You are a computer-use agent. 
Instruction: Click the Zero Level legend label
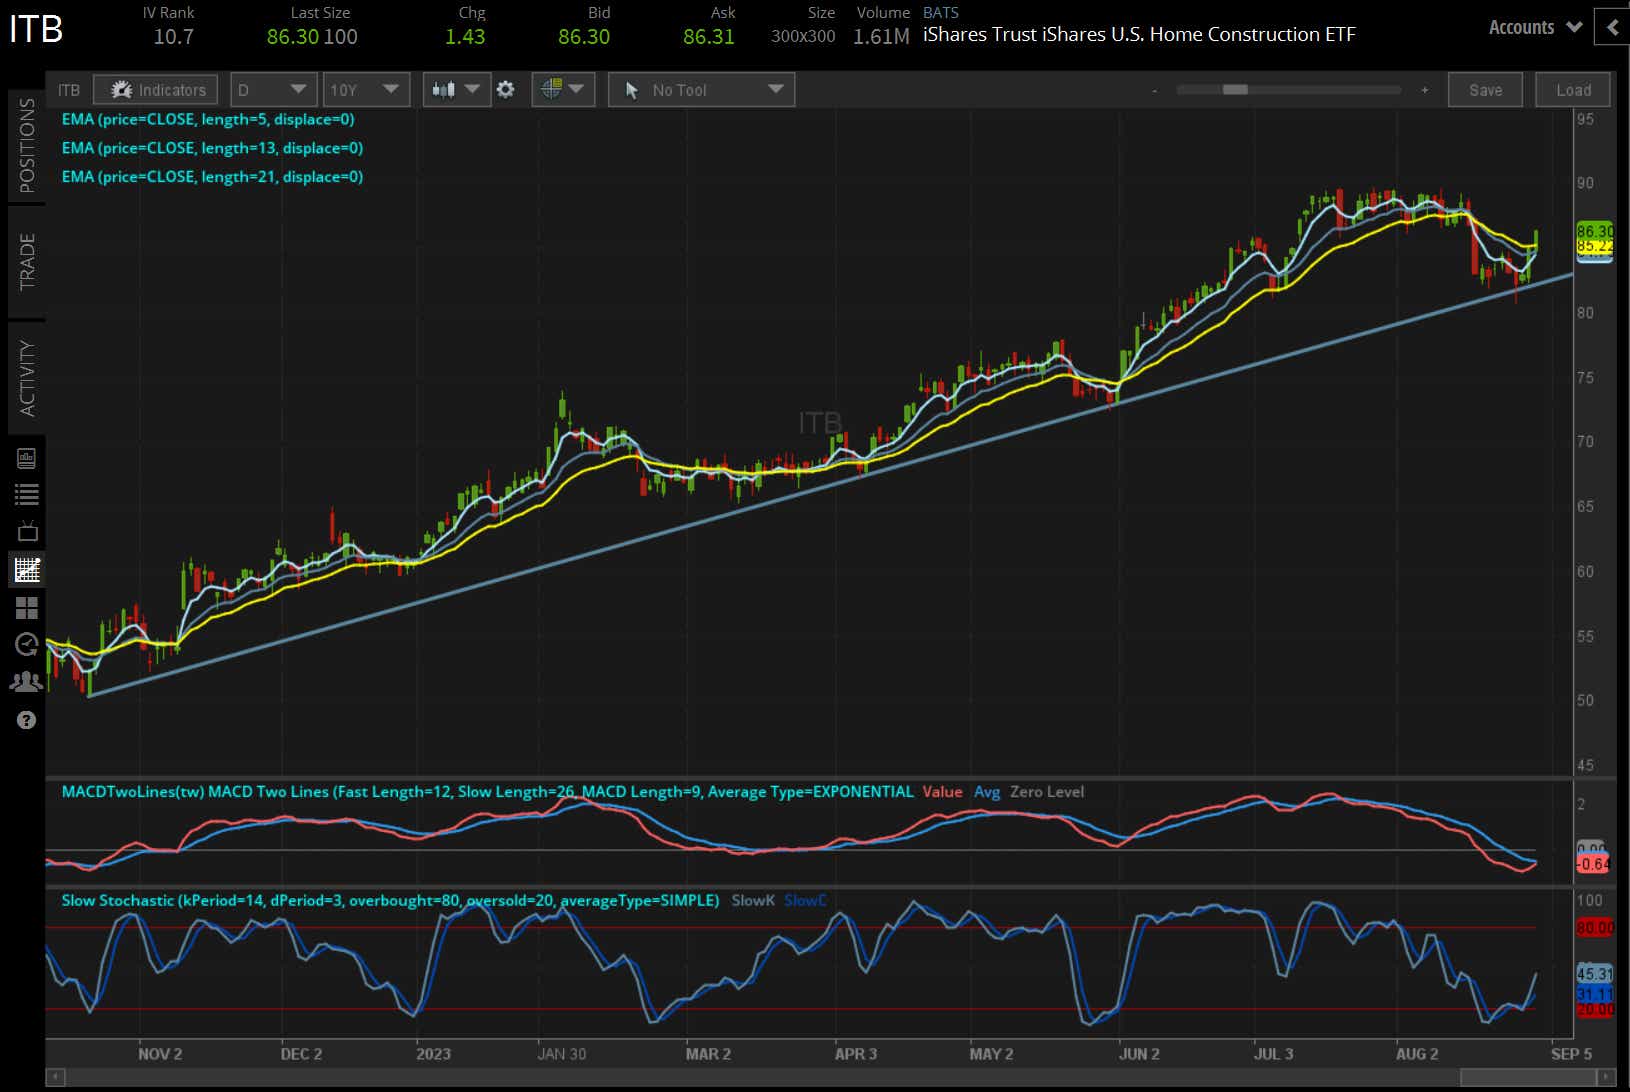1047,792
